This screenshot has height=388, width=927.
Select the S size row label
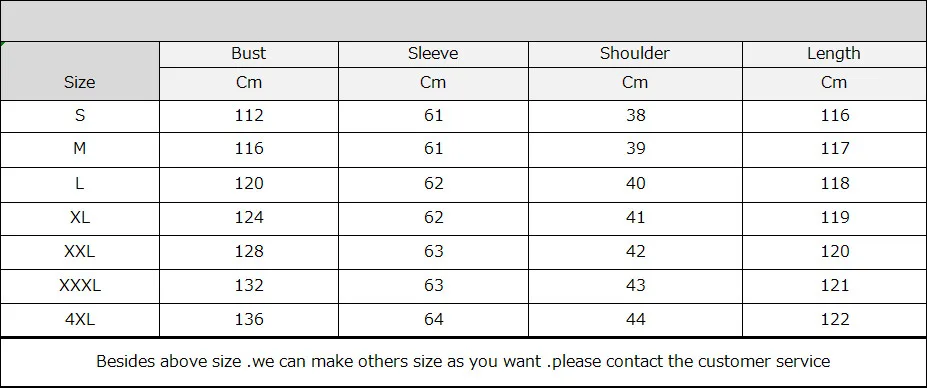click(x=80, y=115)
